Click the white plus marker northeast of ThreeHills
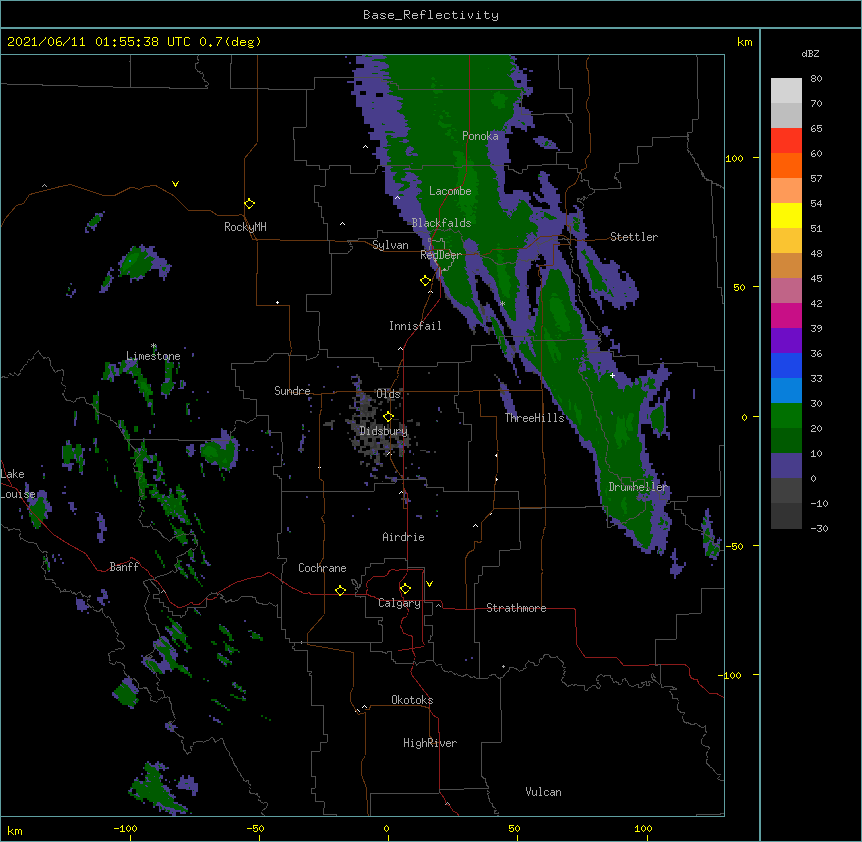This screenshot has height=842, width=862. [612, 375]
